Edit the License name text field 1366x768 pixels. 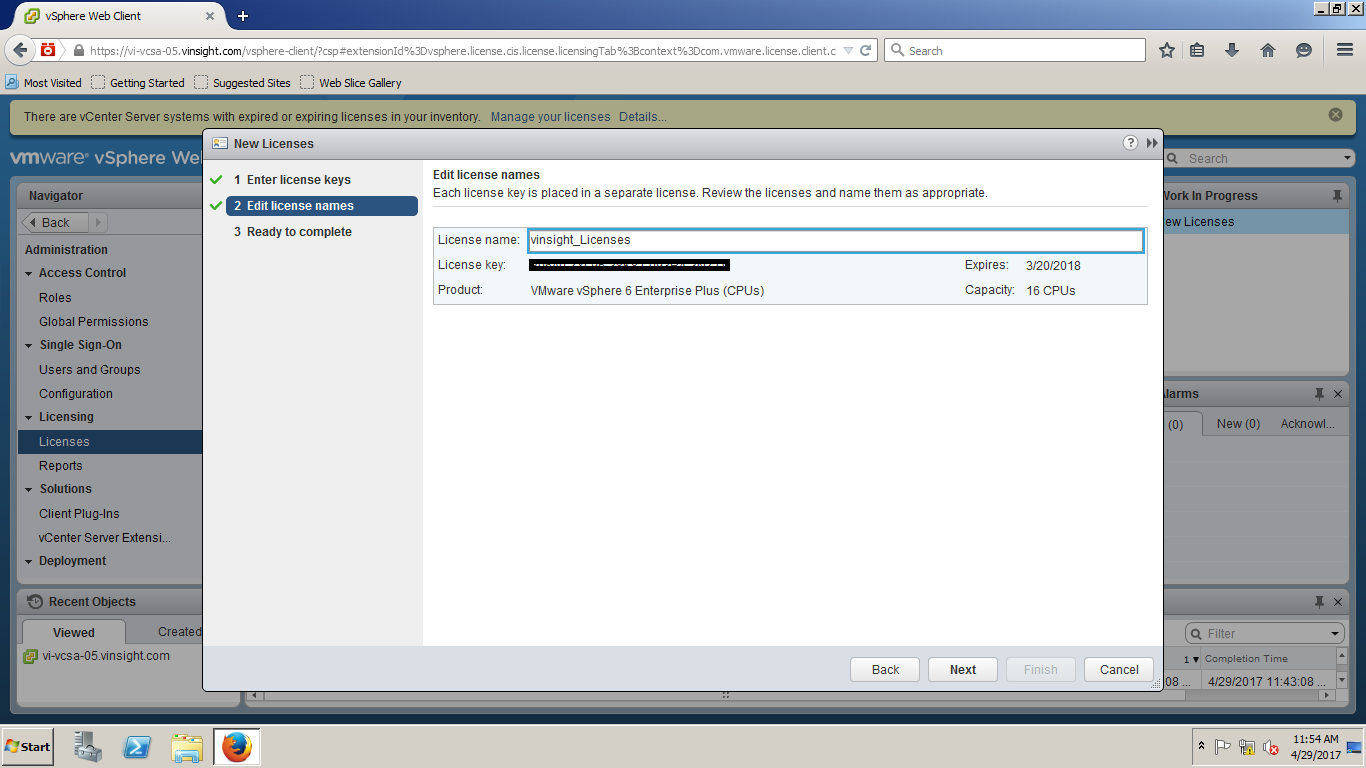(835, 240)
